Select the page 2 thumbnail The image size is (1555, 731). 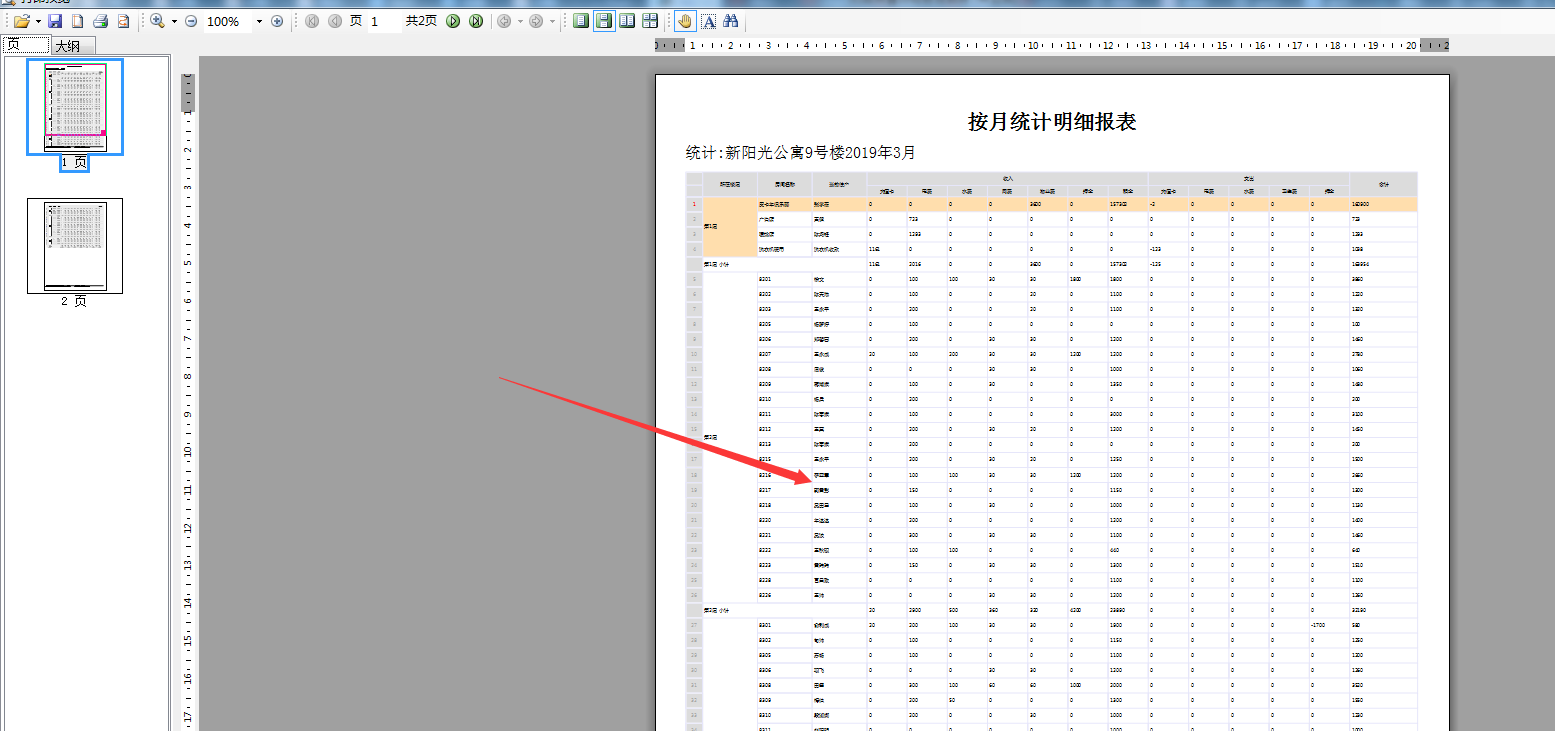pyautogui.click(x=75, y=246)
